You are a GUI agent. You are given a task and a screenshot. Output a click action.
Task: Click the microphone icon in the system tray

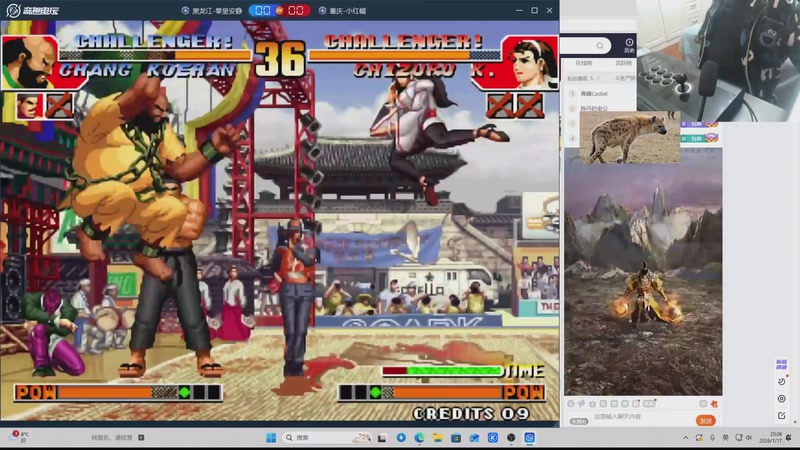coord(712,438)
